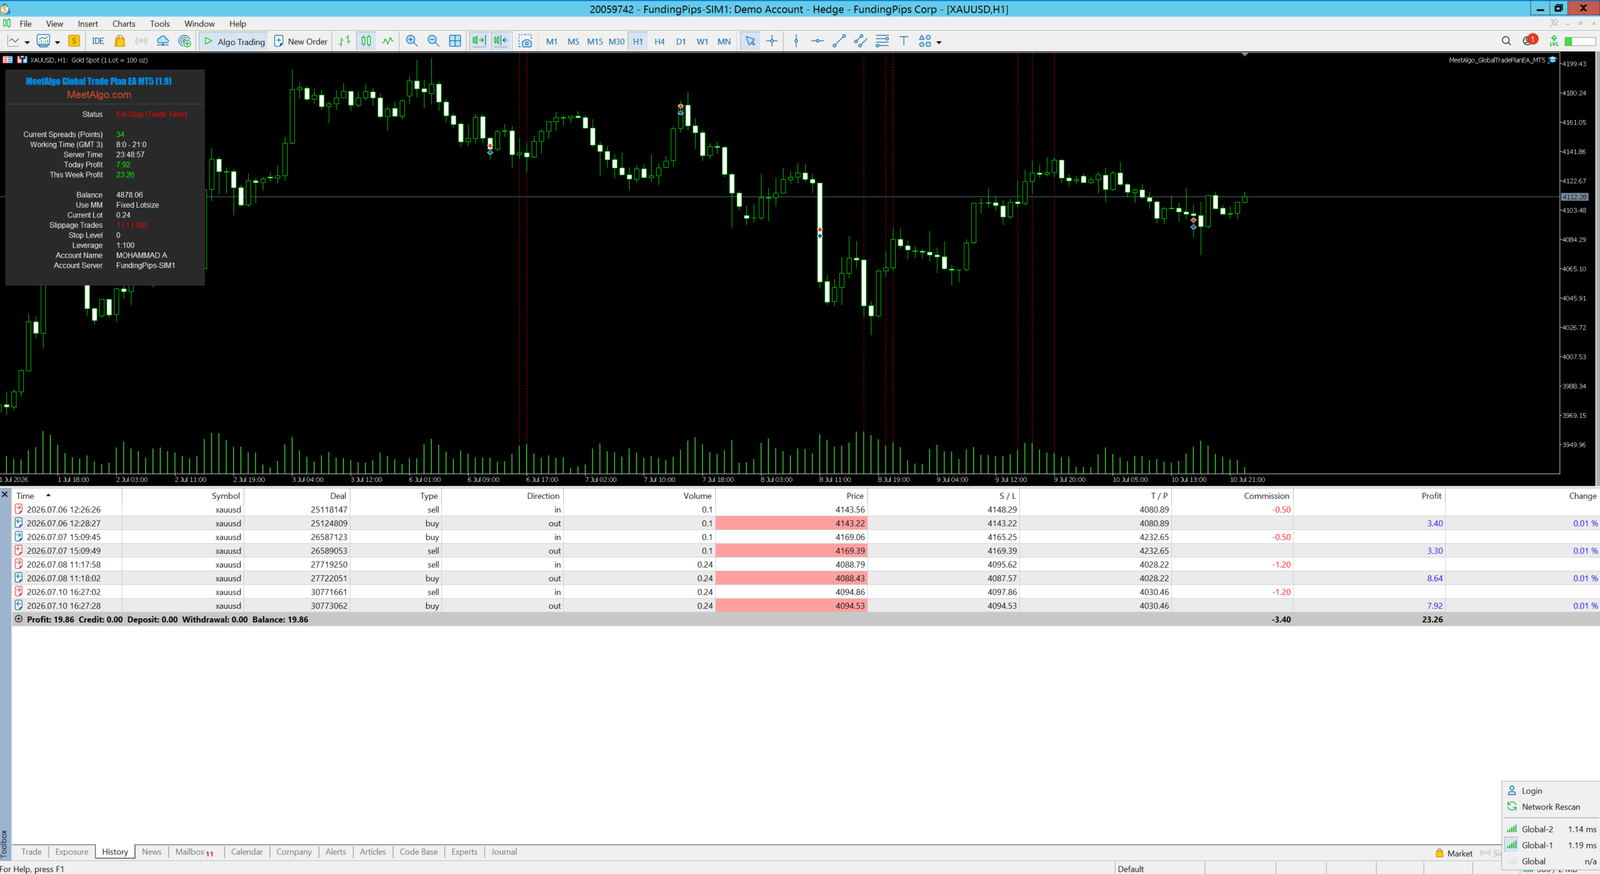
Task: Open the Charts menu
Action: point(124,23)
